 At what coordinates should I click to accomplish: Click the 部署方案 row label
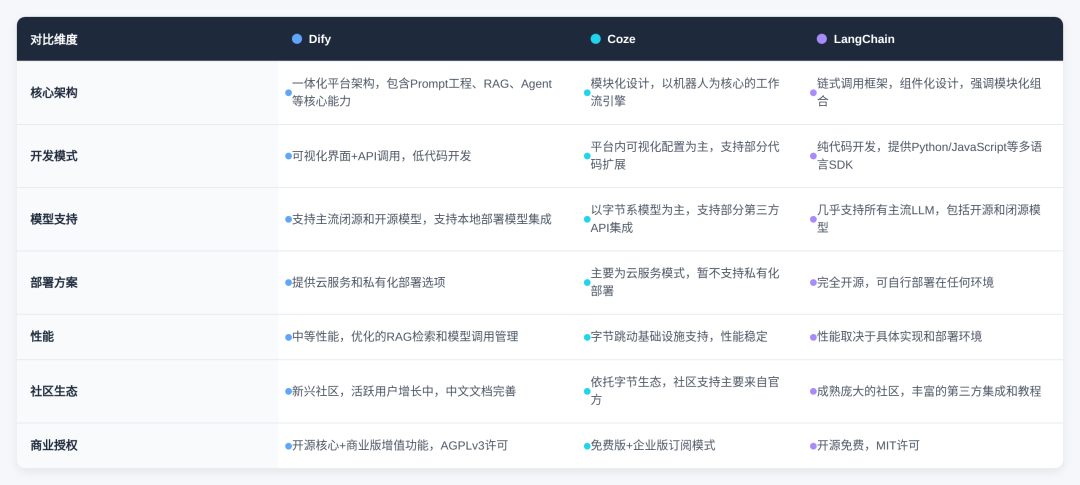tap(54, 282)
